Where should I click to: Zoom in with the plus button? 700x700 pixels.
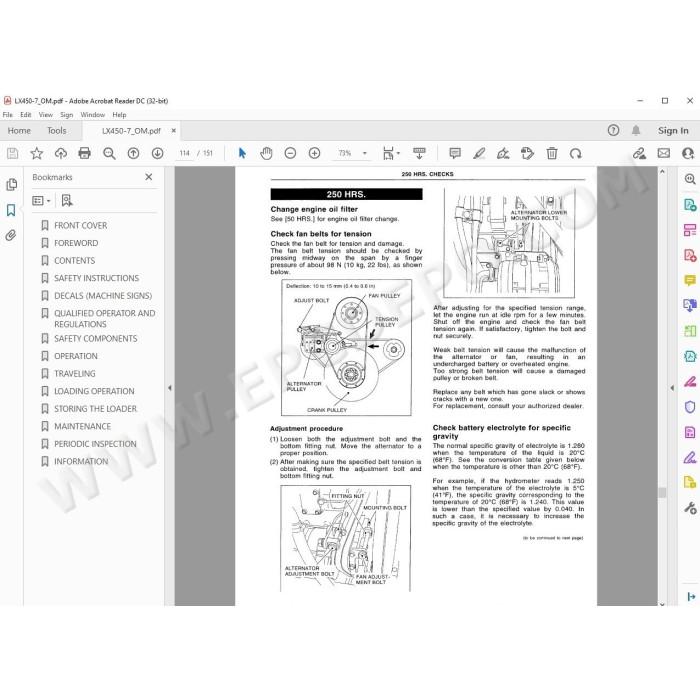click(314, 154)
